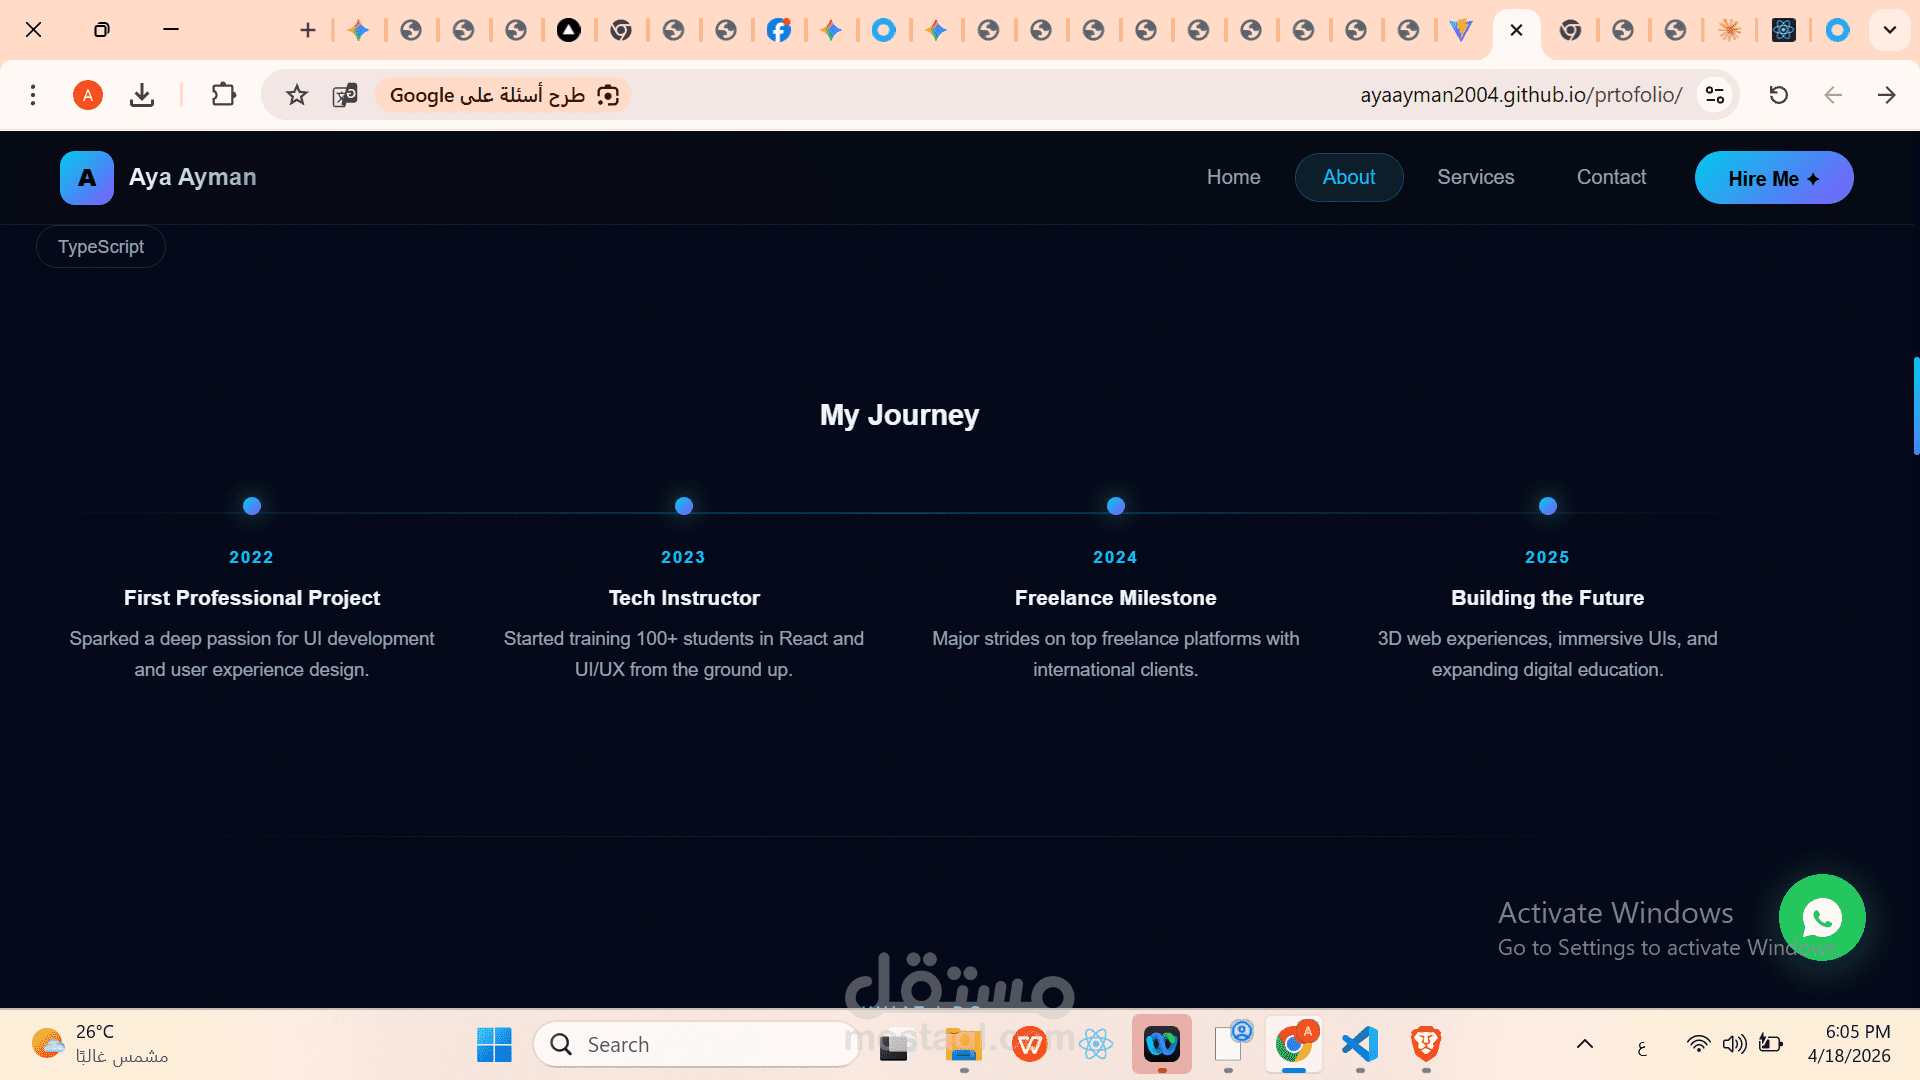Click the bookmark star icon in address bar
The height and width of the screenshot is (1080, 1920).
coord(297,95)
